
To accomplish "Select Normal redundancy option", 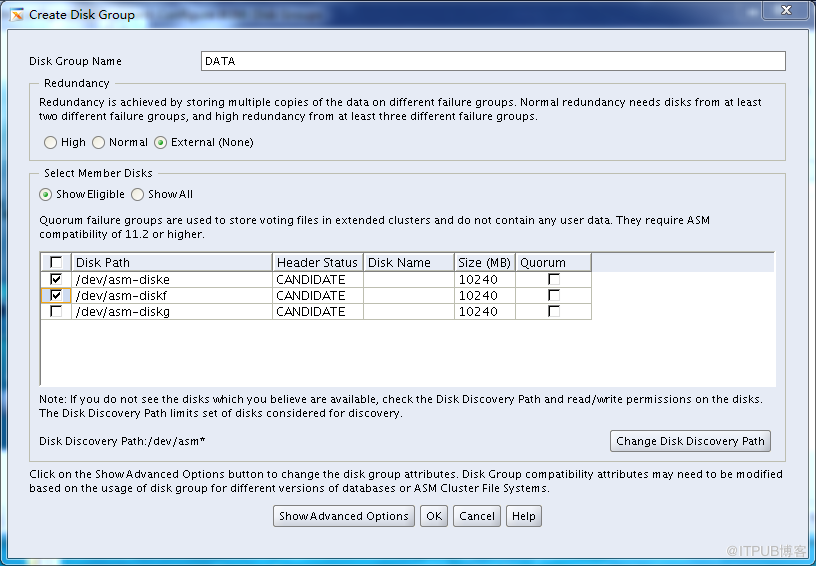I will (99, 143).
